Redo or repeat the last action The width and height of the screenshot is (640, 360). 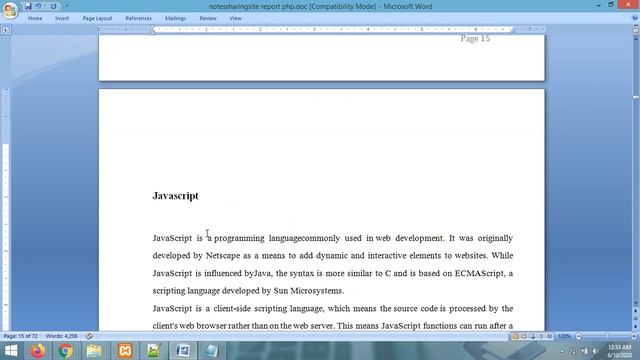53,6
